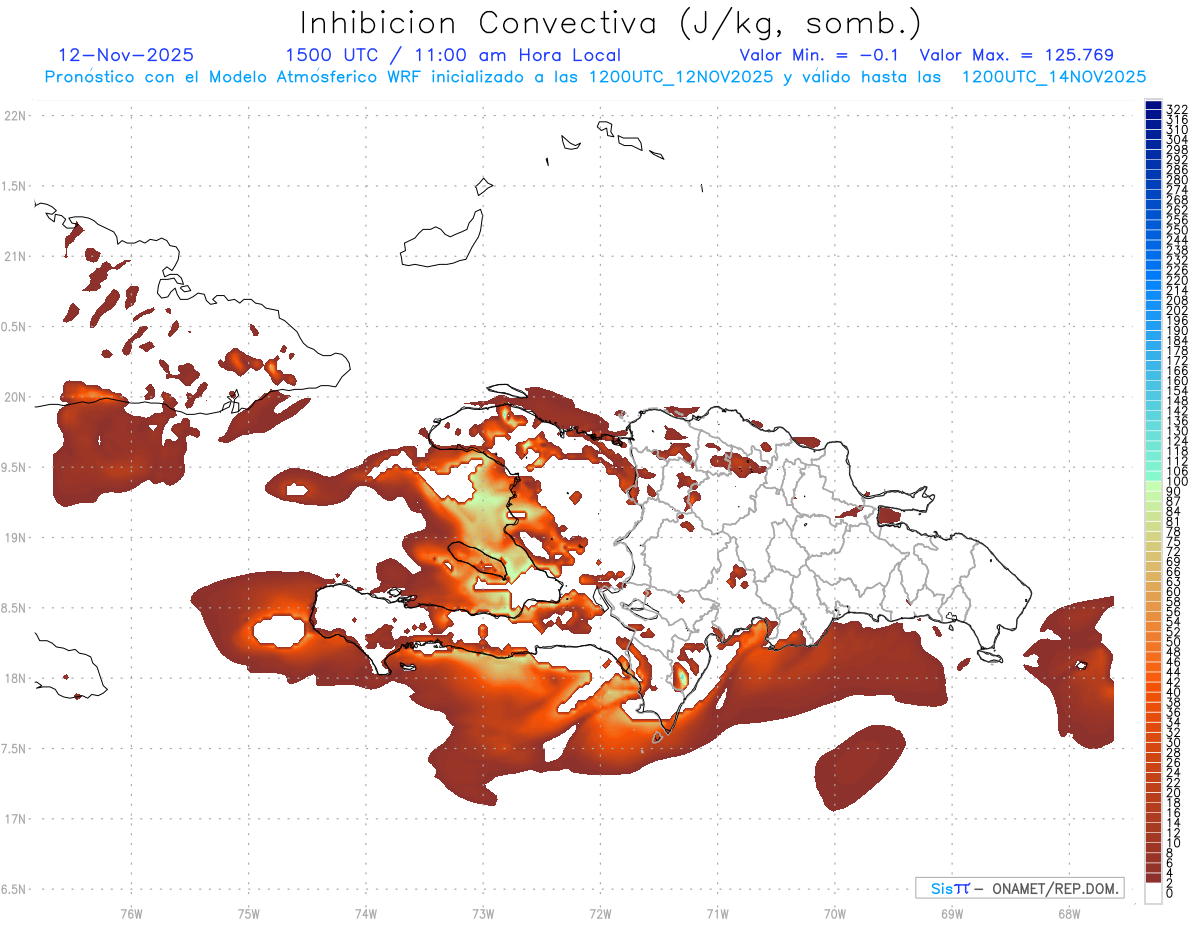1200x927 pixels.
Task: Click the white swatch labeled 0
Action: [1154, 894]
